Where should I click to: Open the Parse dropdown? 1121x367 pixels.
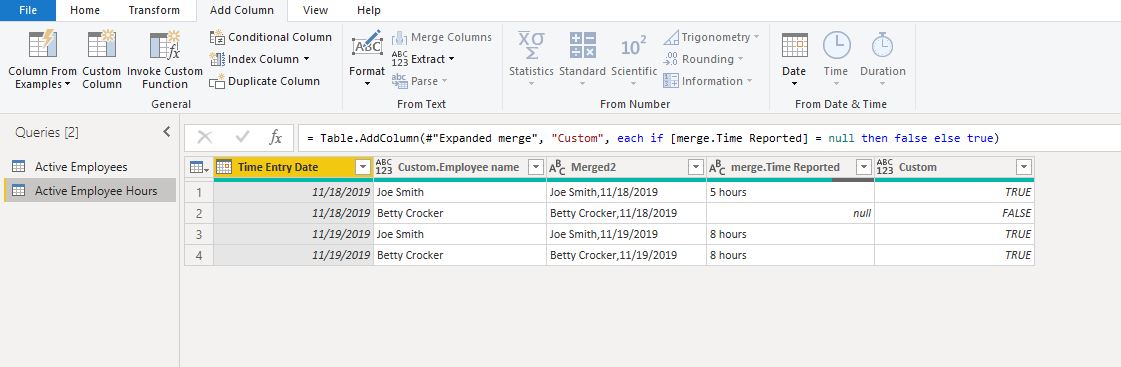point(420,81)
